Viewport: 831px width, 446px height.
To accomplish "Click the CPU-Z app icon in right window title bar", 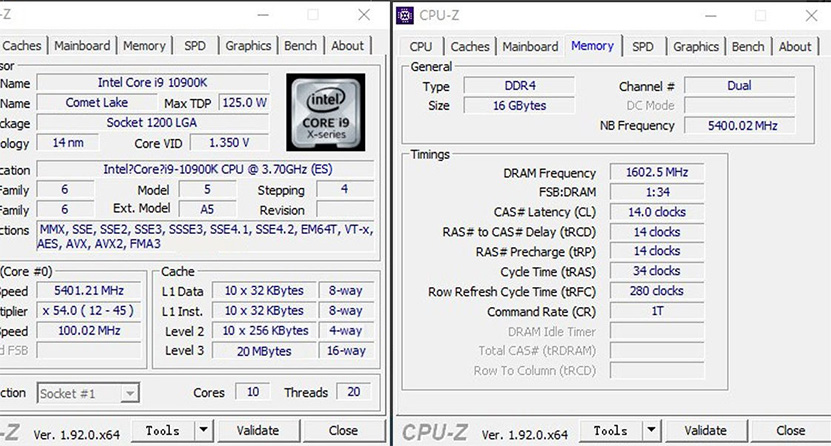I will [x=405, y=15].
